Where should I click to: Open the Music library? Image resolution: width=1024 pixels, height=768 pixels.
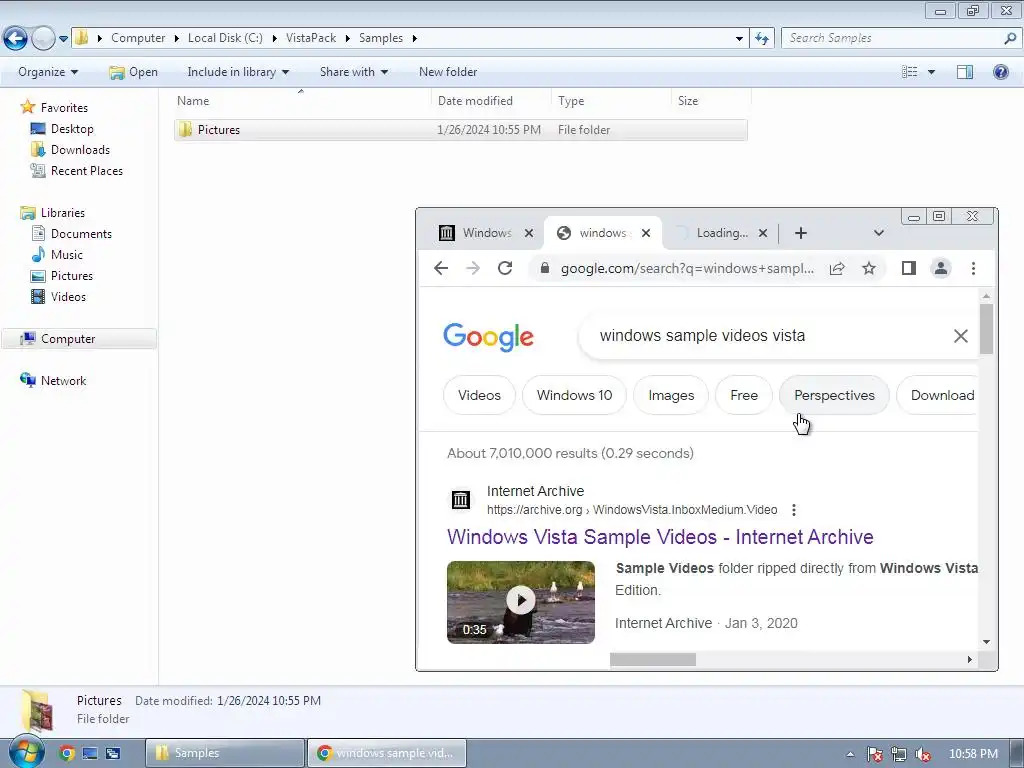[67, 255]
